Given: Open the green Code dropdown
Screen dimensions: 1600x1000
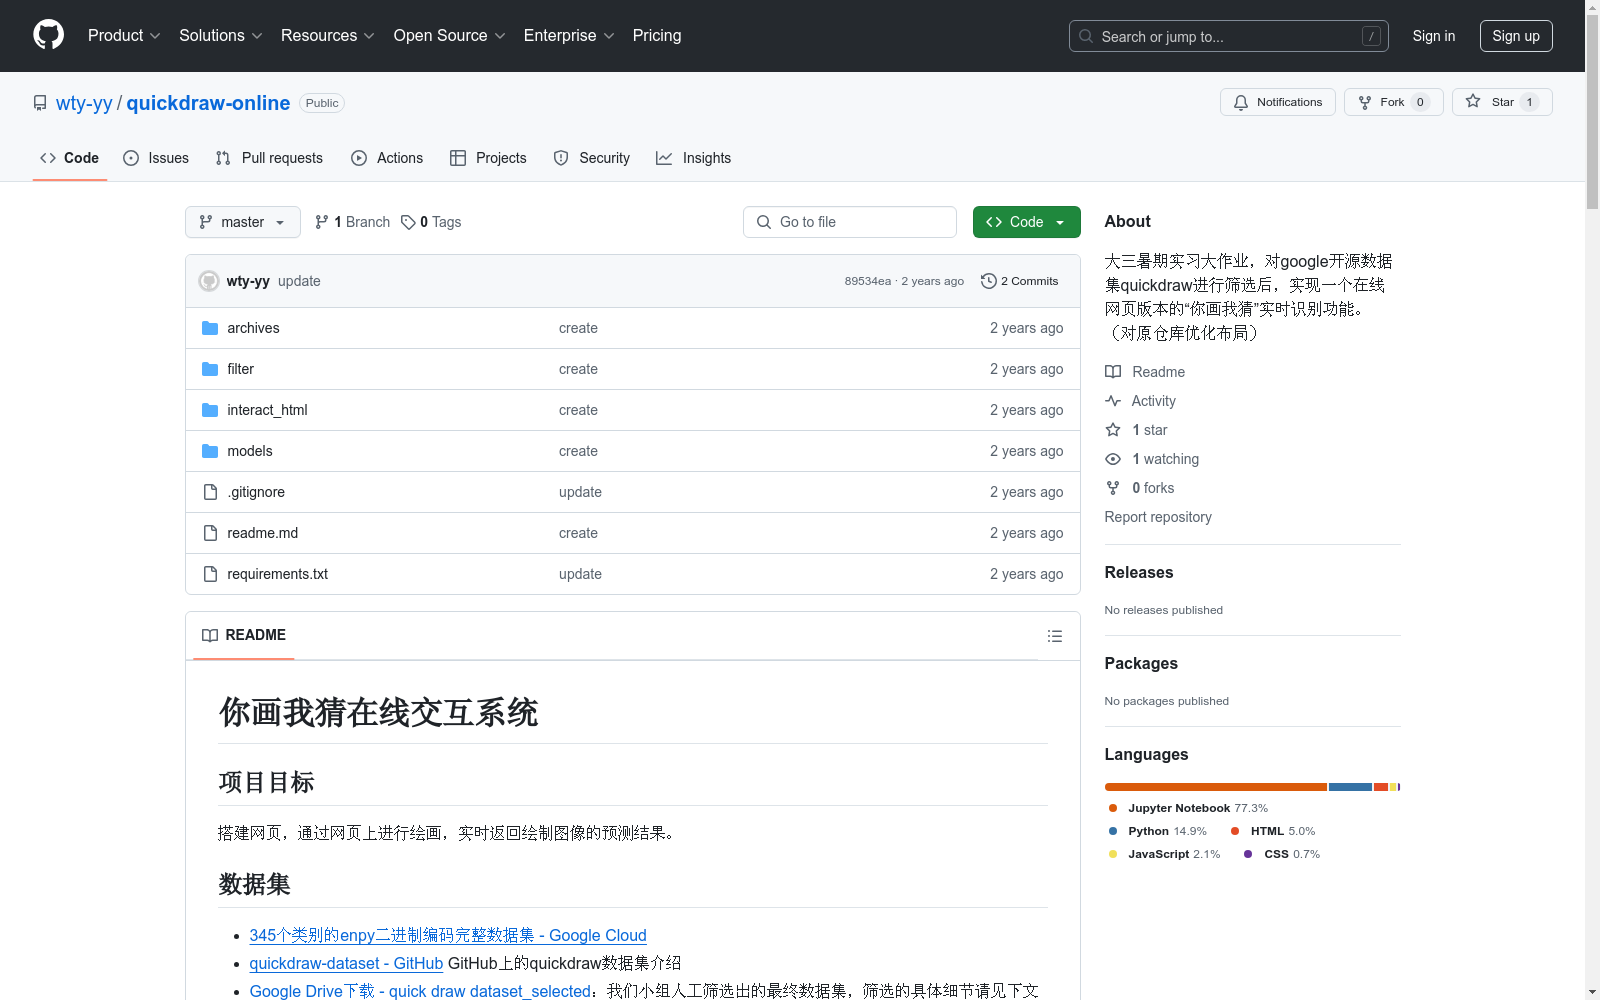Looking at the screenshot, I should point(1026,222).
